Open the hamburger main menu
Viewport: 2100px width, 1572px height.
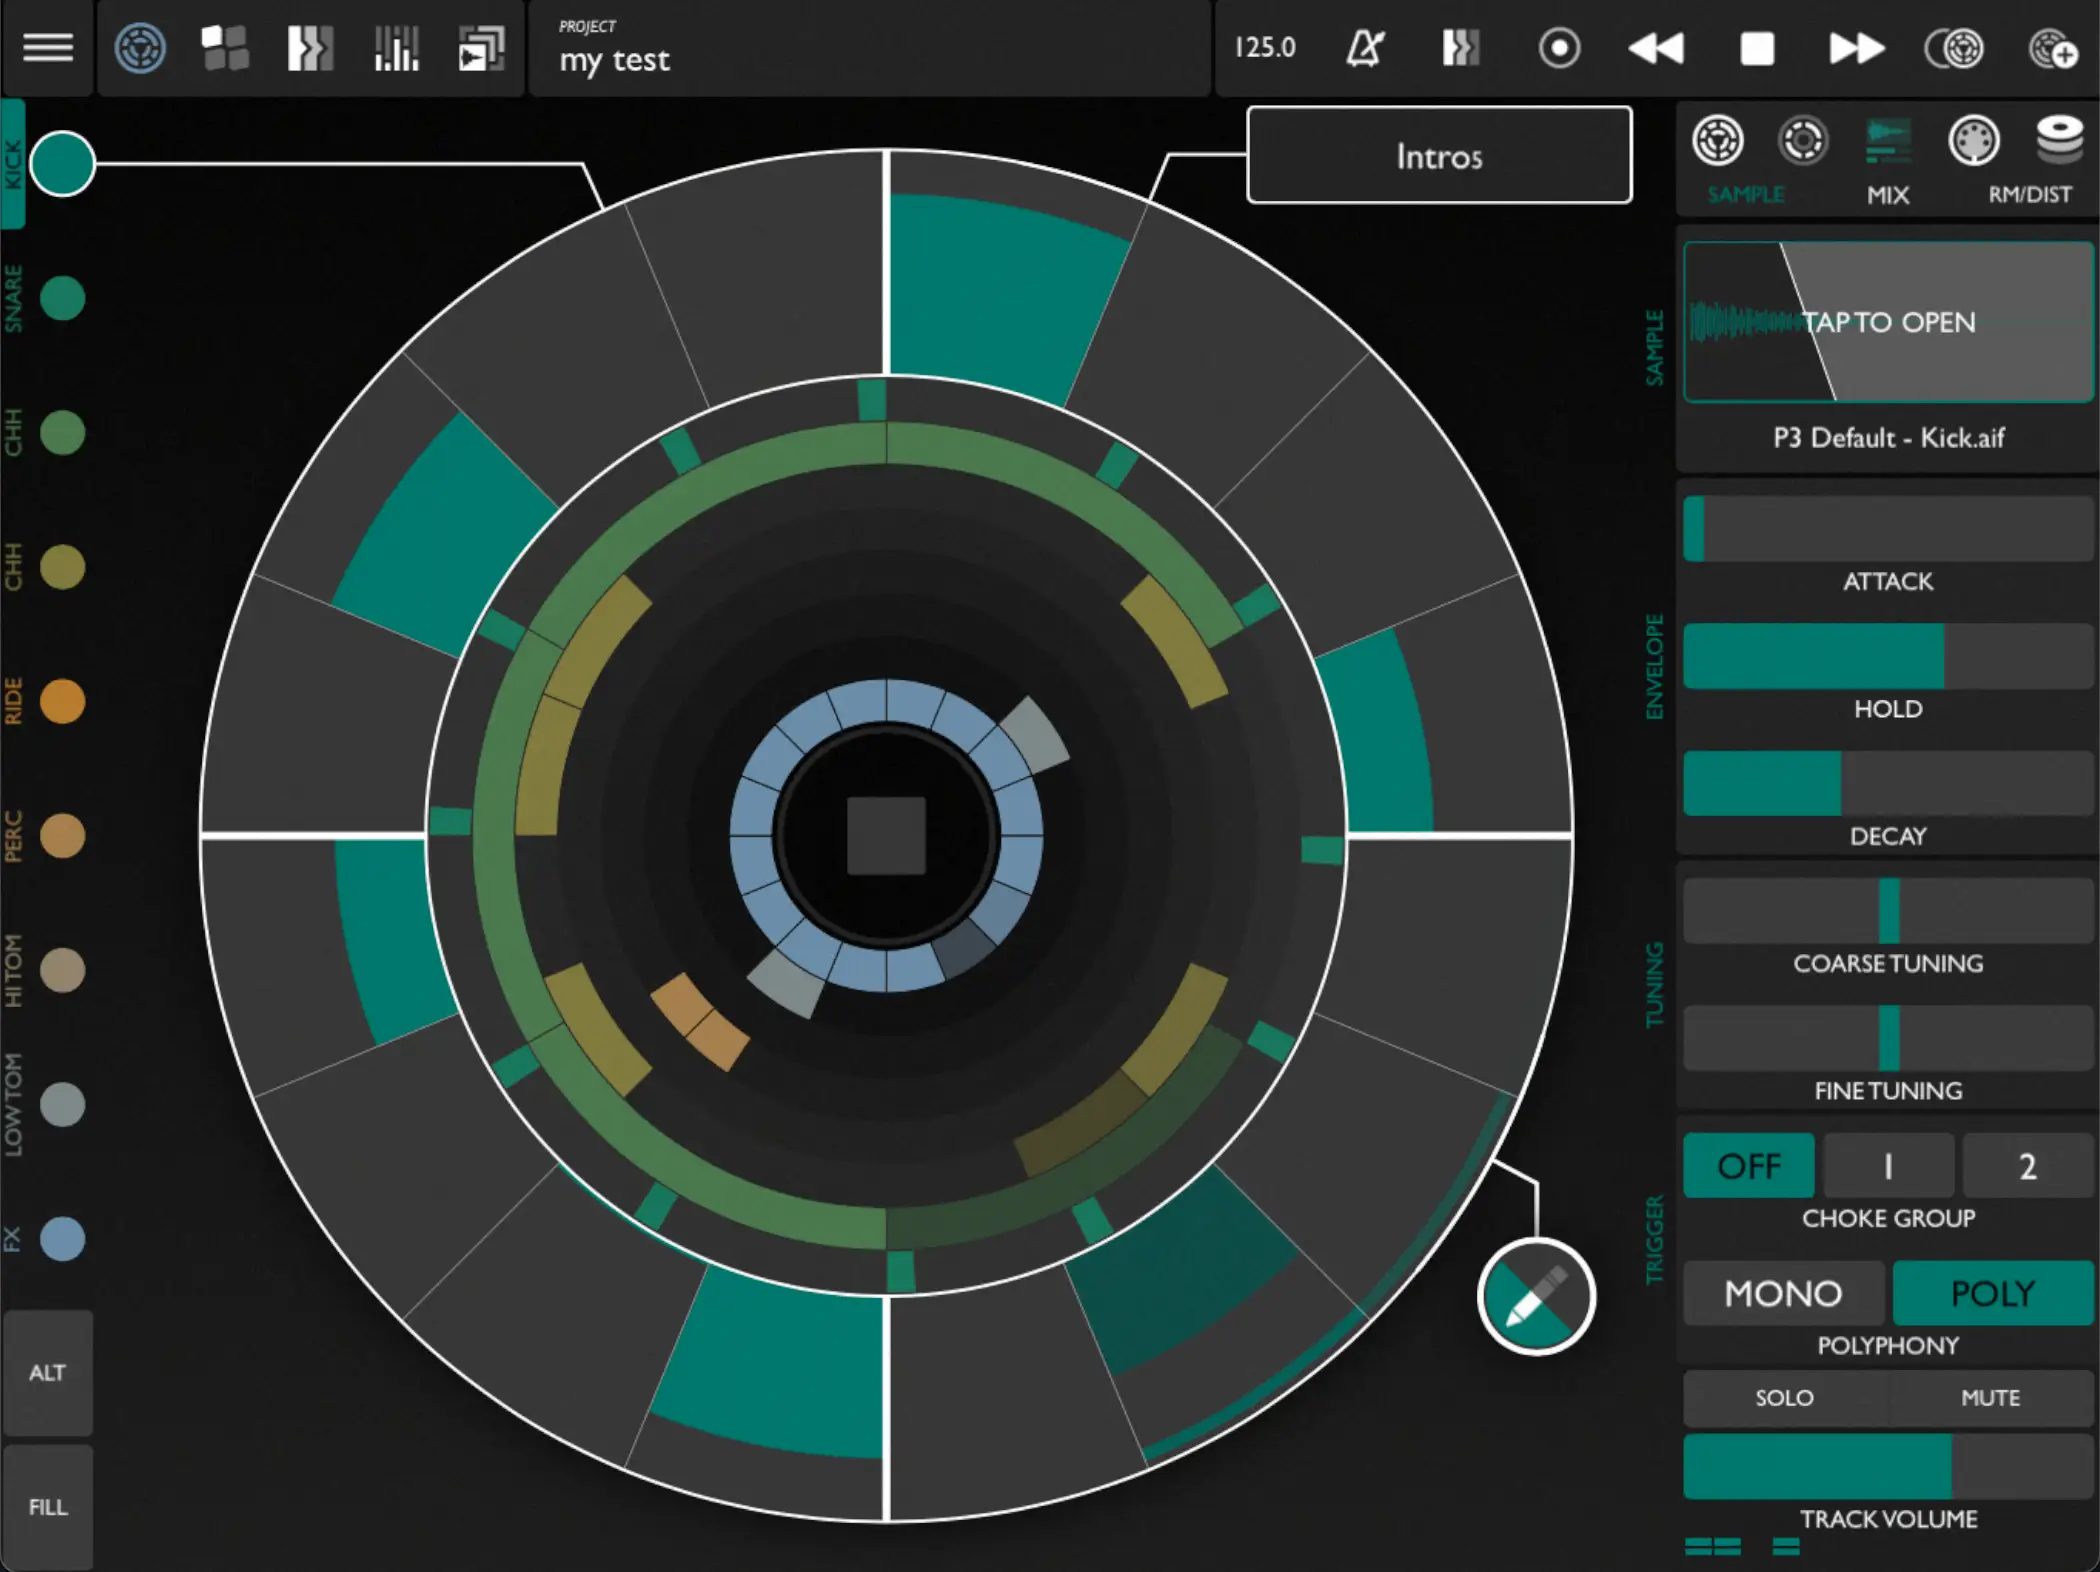point(47,47)
